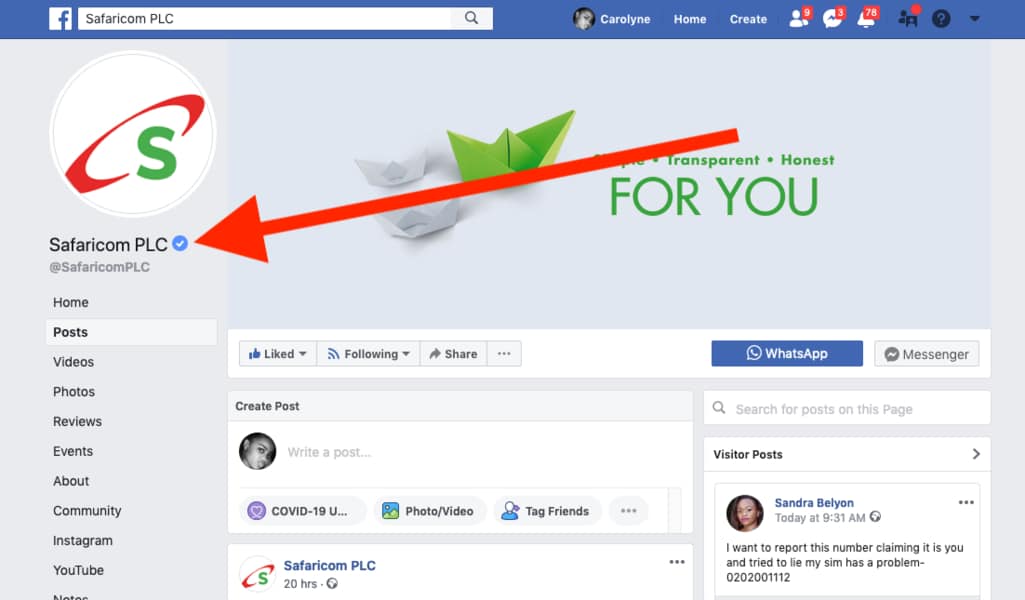
Task: Select the COVID-19 Update post option
Action: 303,510
